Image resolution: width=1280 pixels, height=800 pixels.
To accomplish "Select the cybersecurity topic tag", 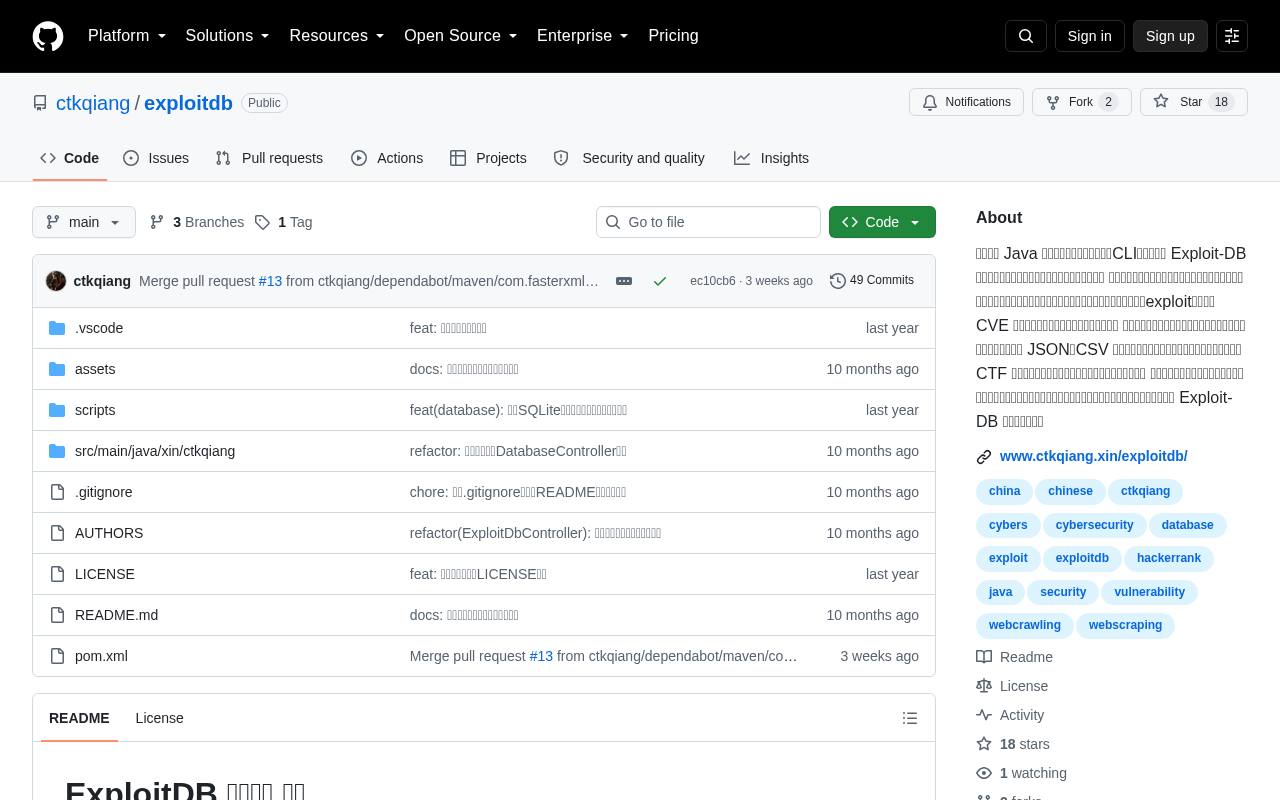I will click(x=1095, y=525).
